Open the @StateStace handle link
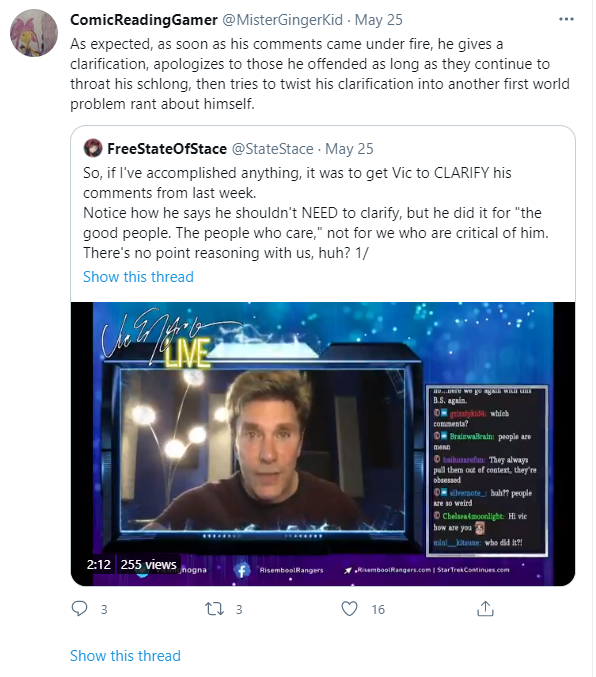This screenshot has height=677, width=596. (x=273, y=149)
